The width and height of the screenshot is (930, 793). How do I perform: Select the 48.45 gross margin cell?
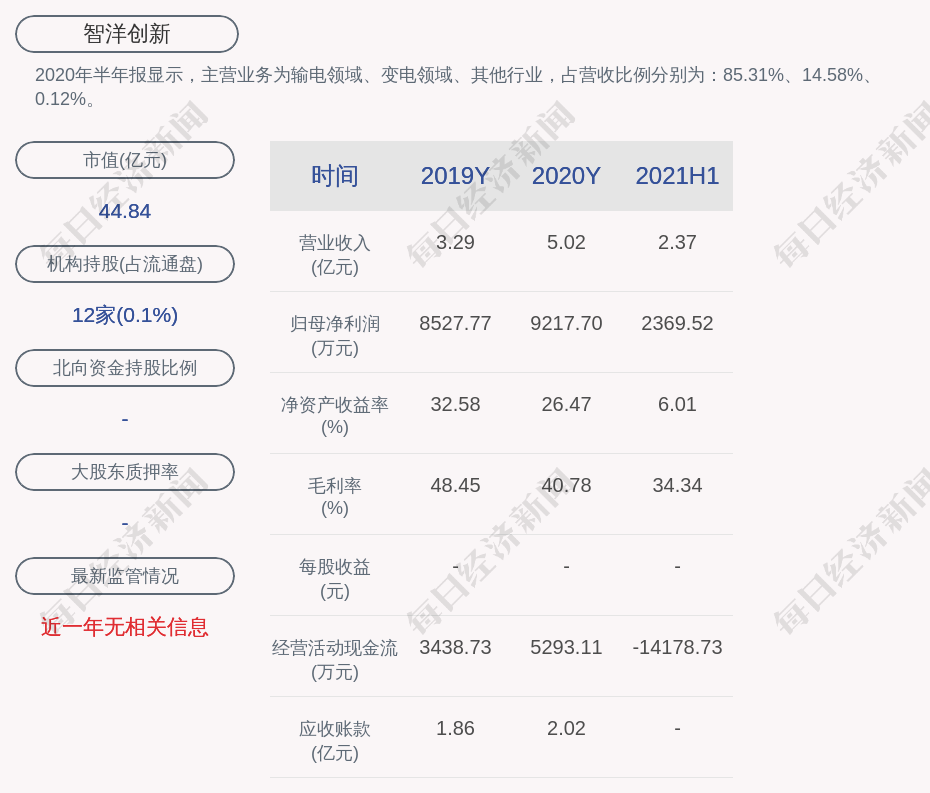point(455,485)
